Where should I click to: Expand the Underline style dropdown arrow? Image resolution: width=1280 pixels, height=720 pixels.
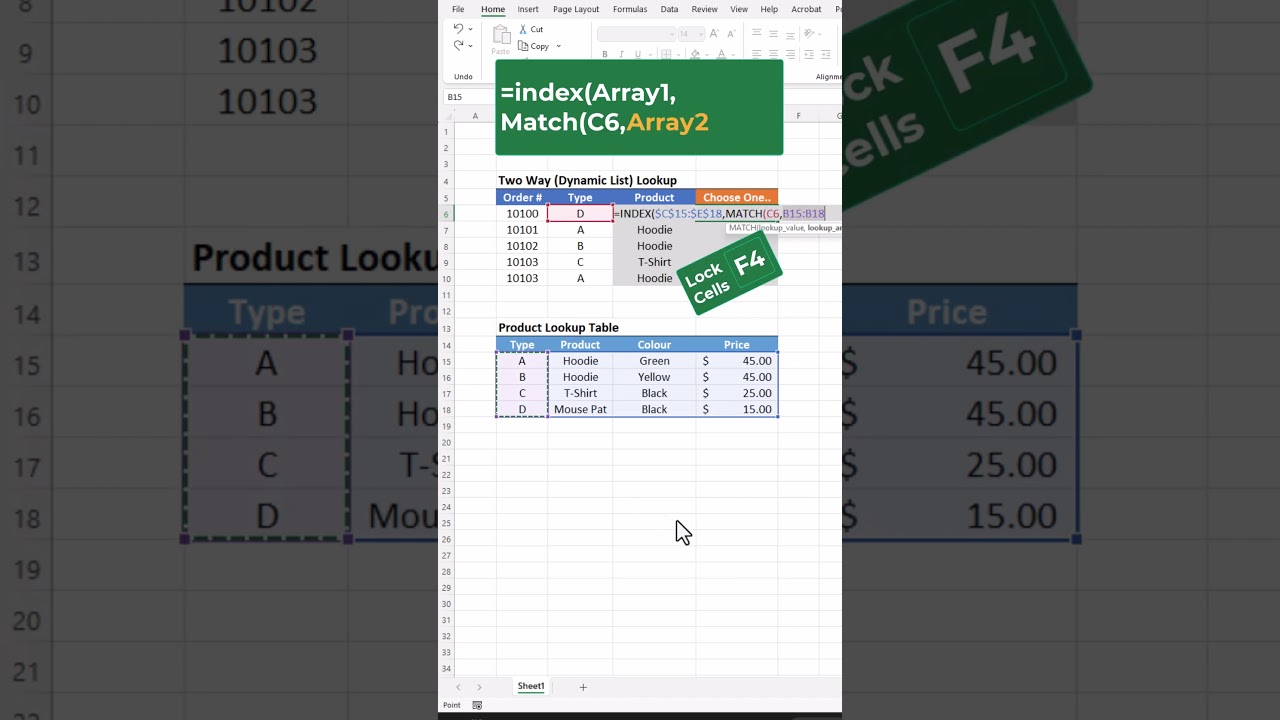point(649,54)
